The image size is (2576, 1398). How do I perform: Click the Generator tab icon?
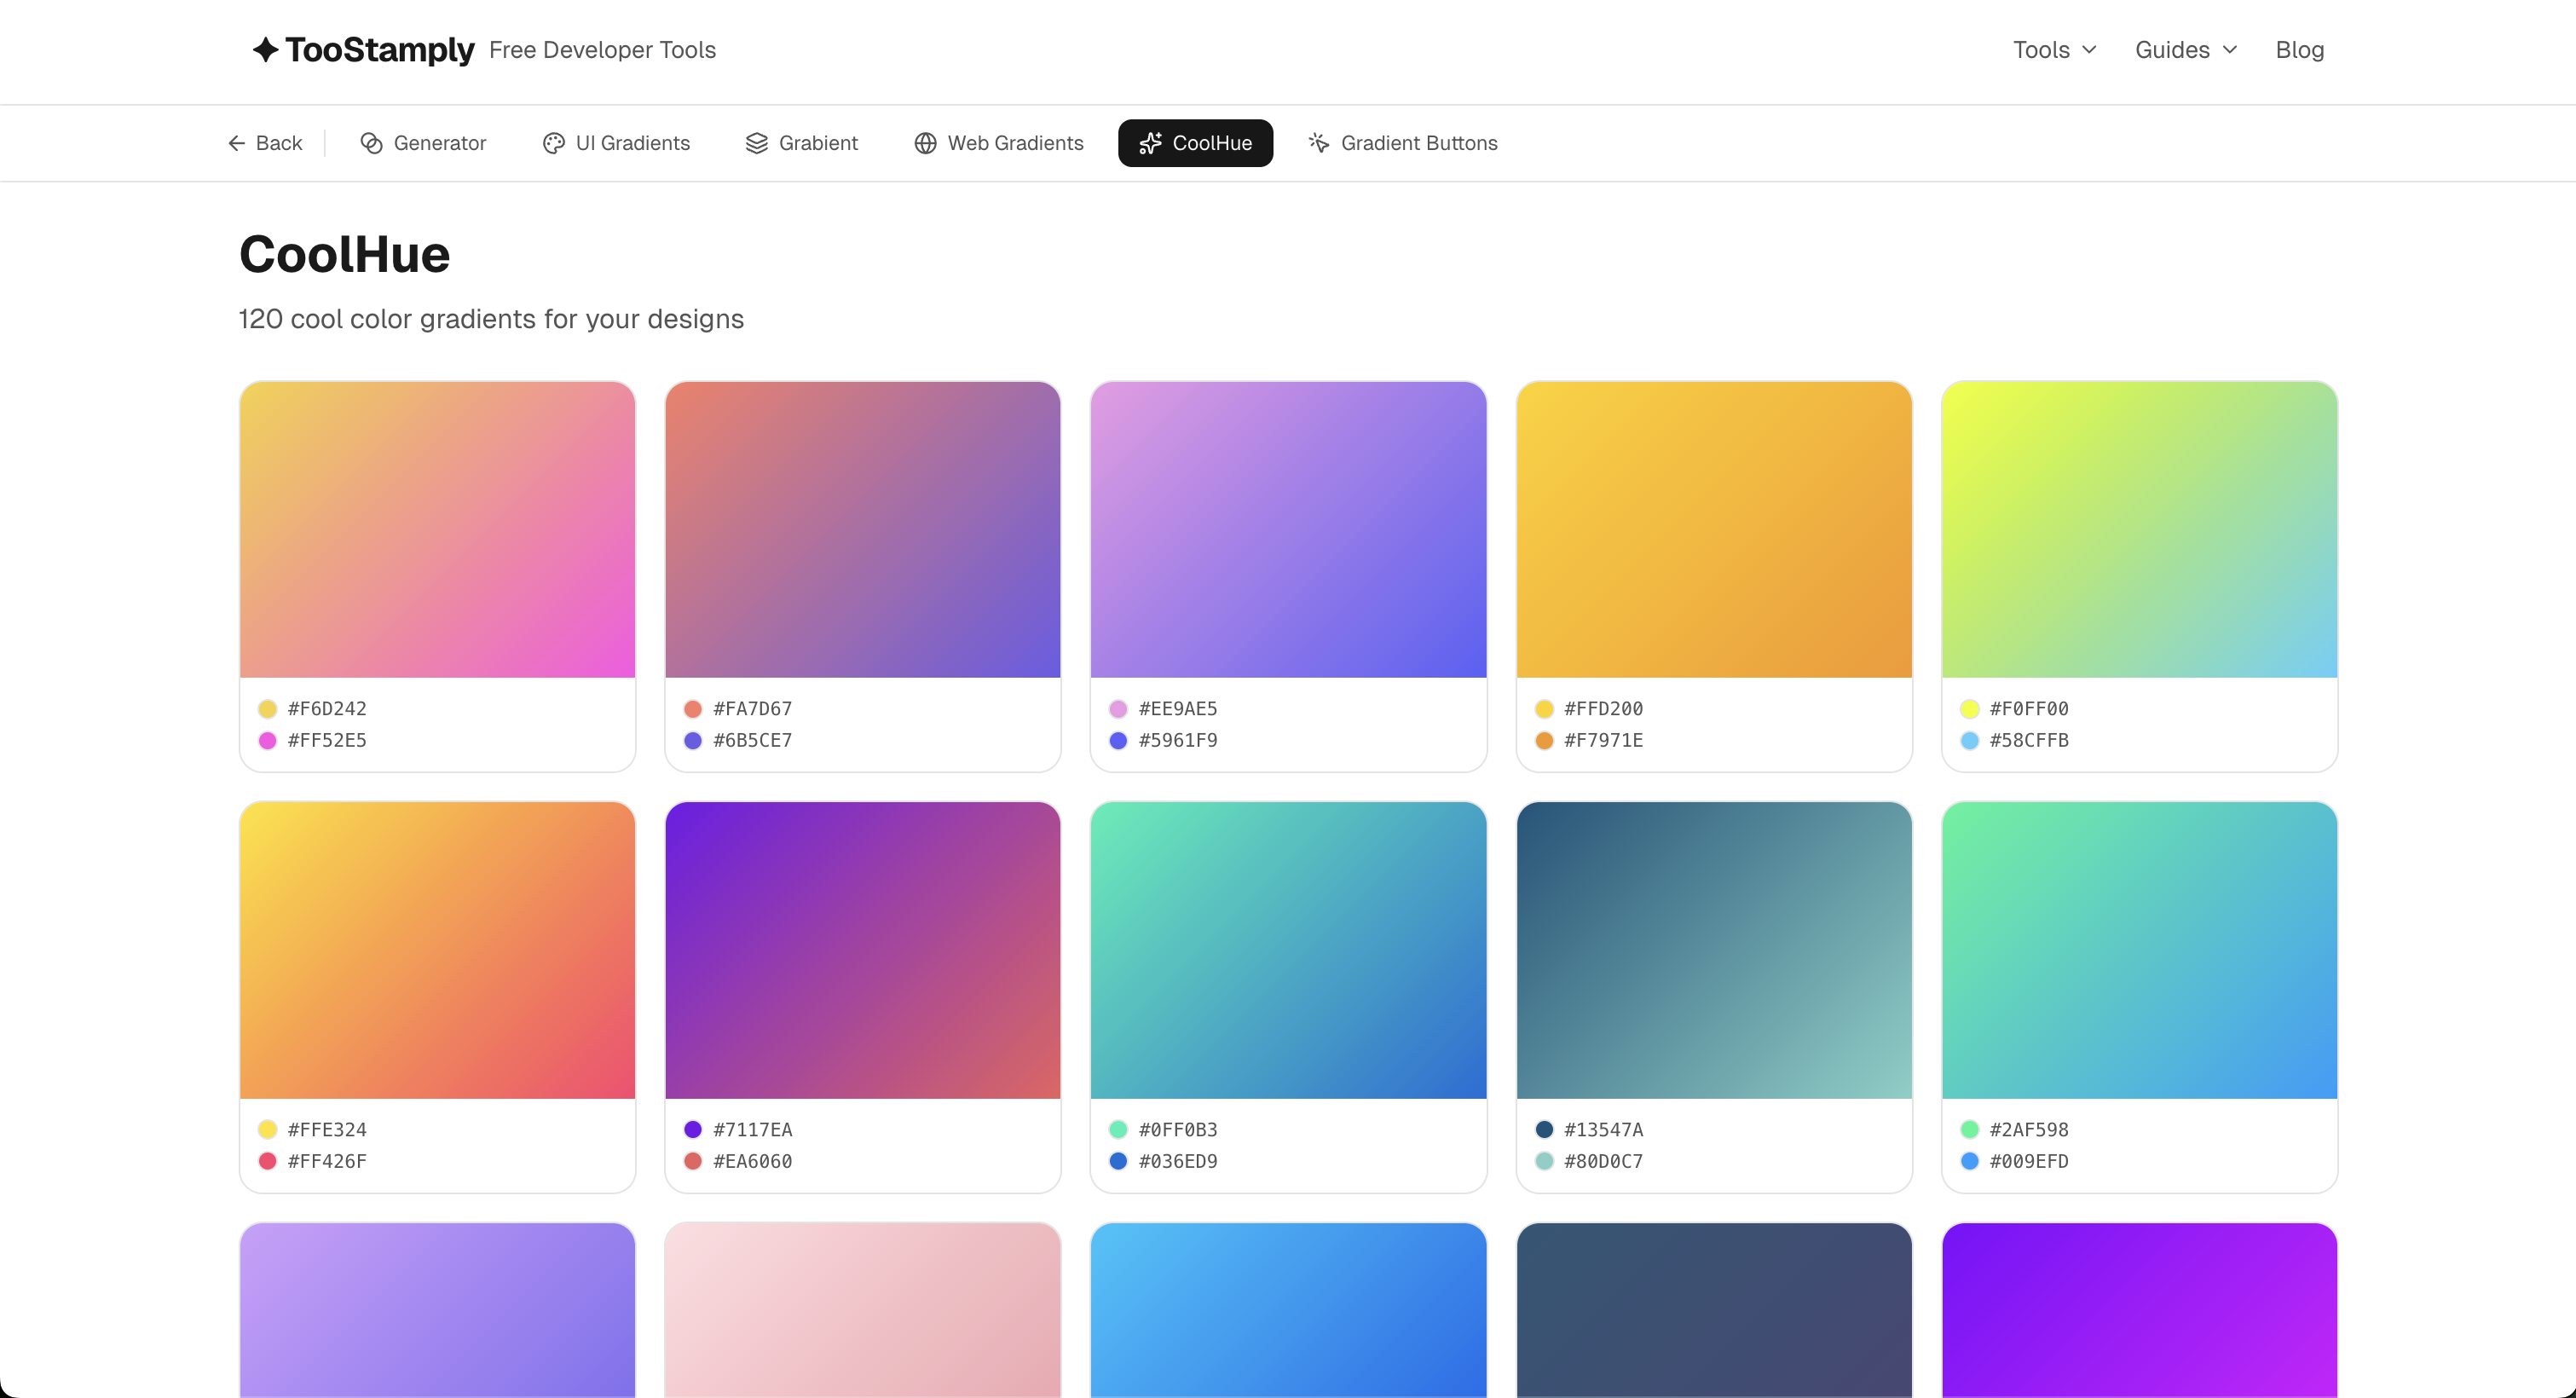tap(371, 143)
